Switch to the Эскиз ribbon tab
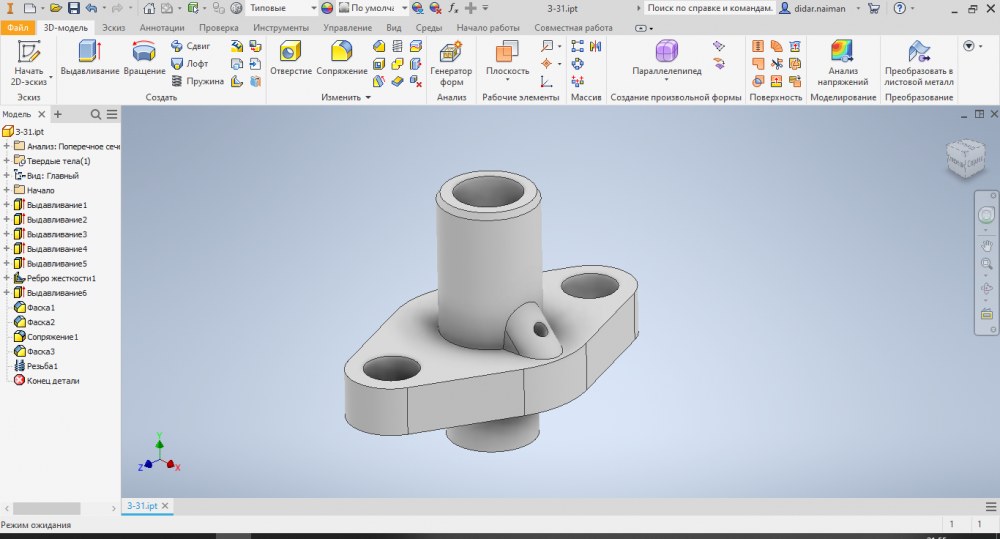Screen dimensions: 1000x539 (x=113, y=28)
